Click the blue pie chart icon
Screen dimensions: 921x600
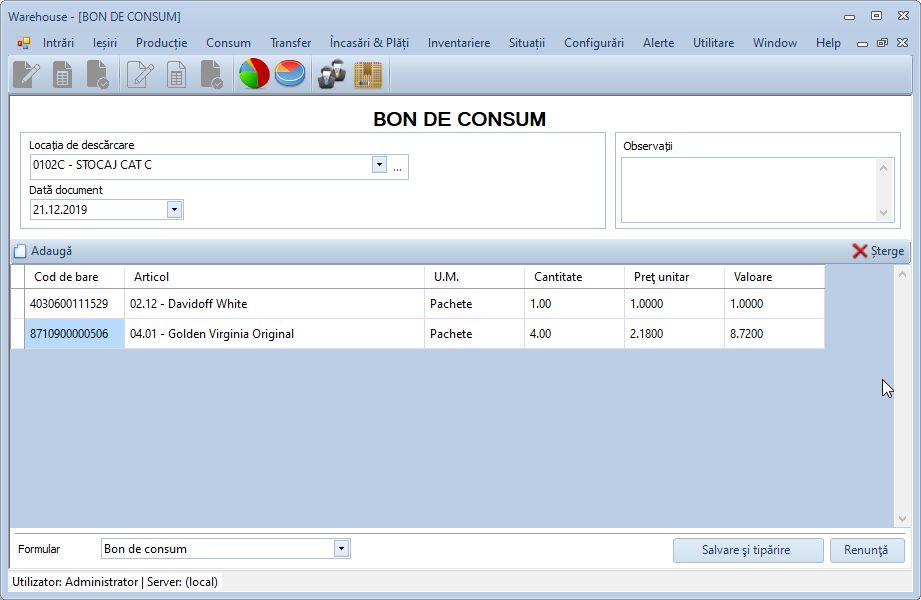[290, 75]
